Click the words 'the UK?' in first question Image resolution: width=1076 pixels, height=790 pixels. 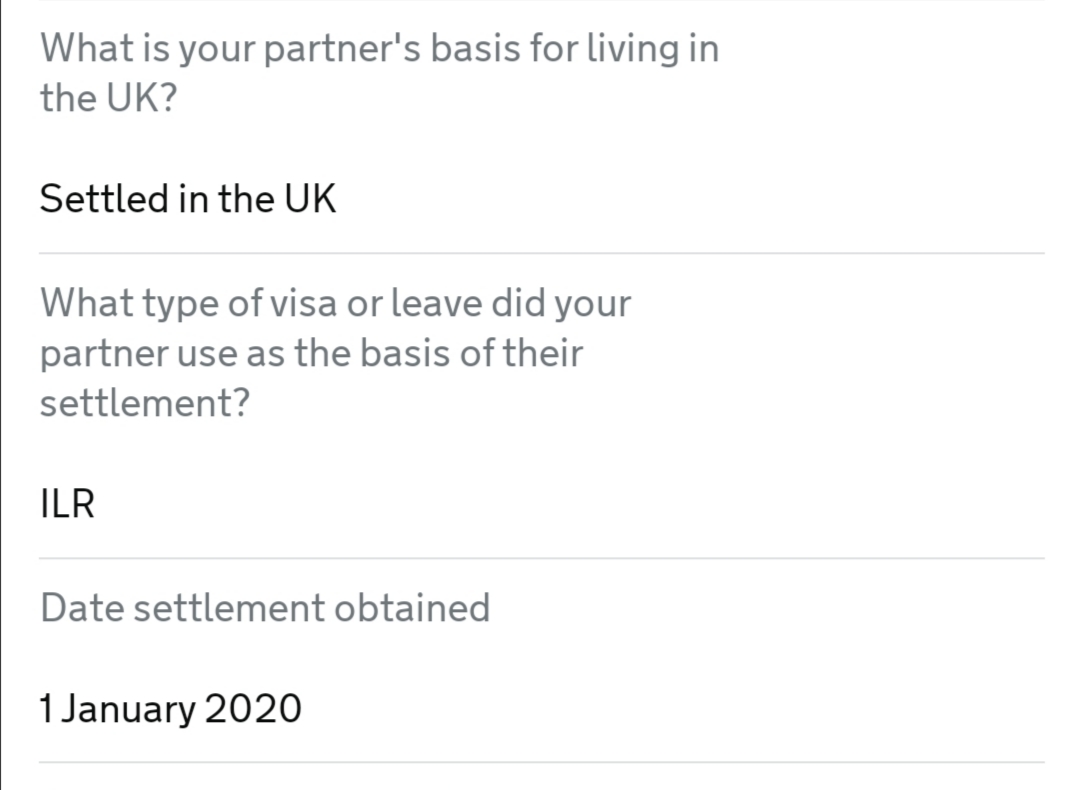tap(108, 97)
